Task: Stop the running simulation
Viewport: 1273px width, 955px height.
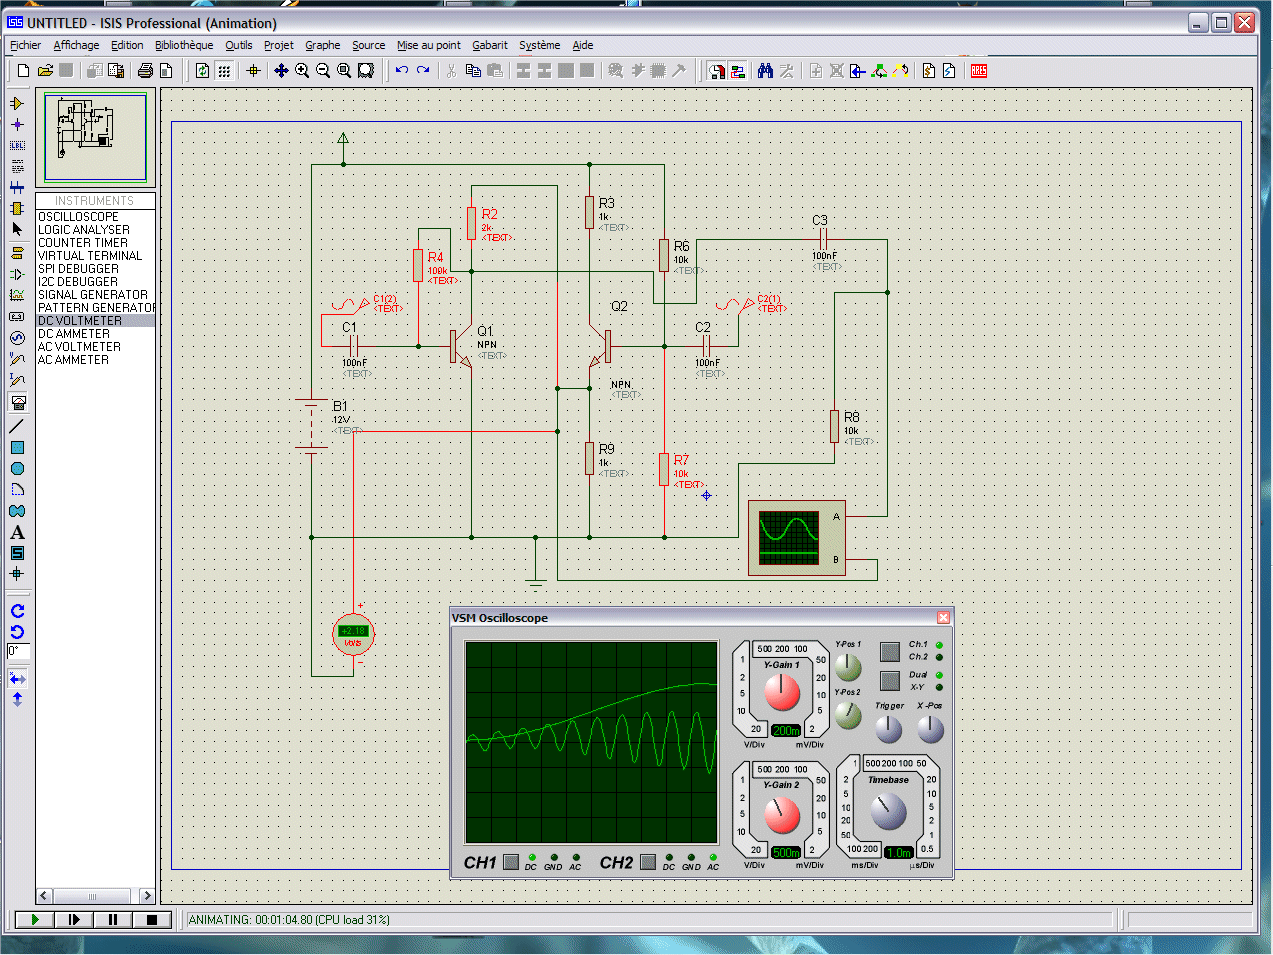Action: click(x=152, y=919)
